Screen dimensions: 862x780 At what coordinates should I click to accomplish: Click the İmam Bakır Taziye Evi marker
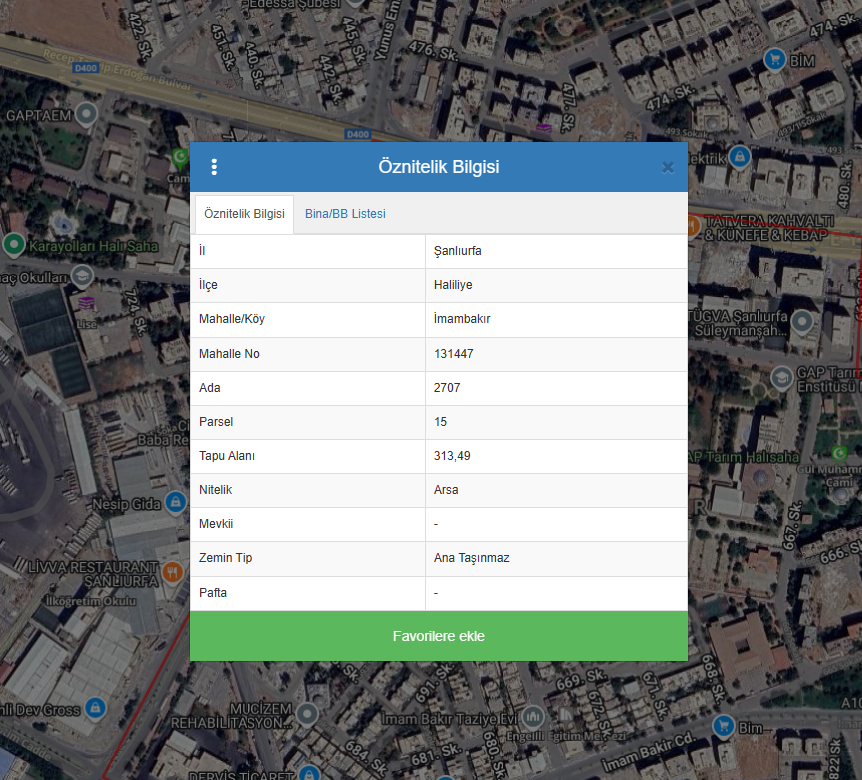point(533,717)
